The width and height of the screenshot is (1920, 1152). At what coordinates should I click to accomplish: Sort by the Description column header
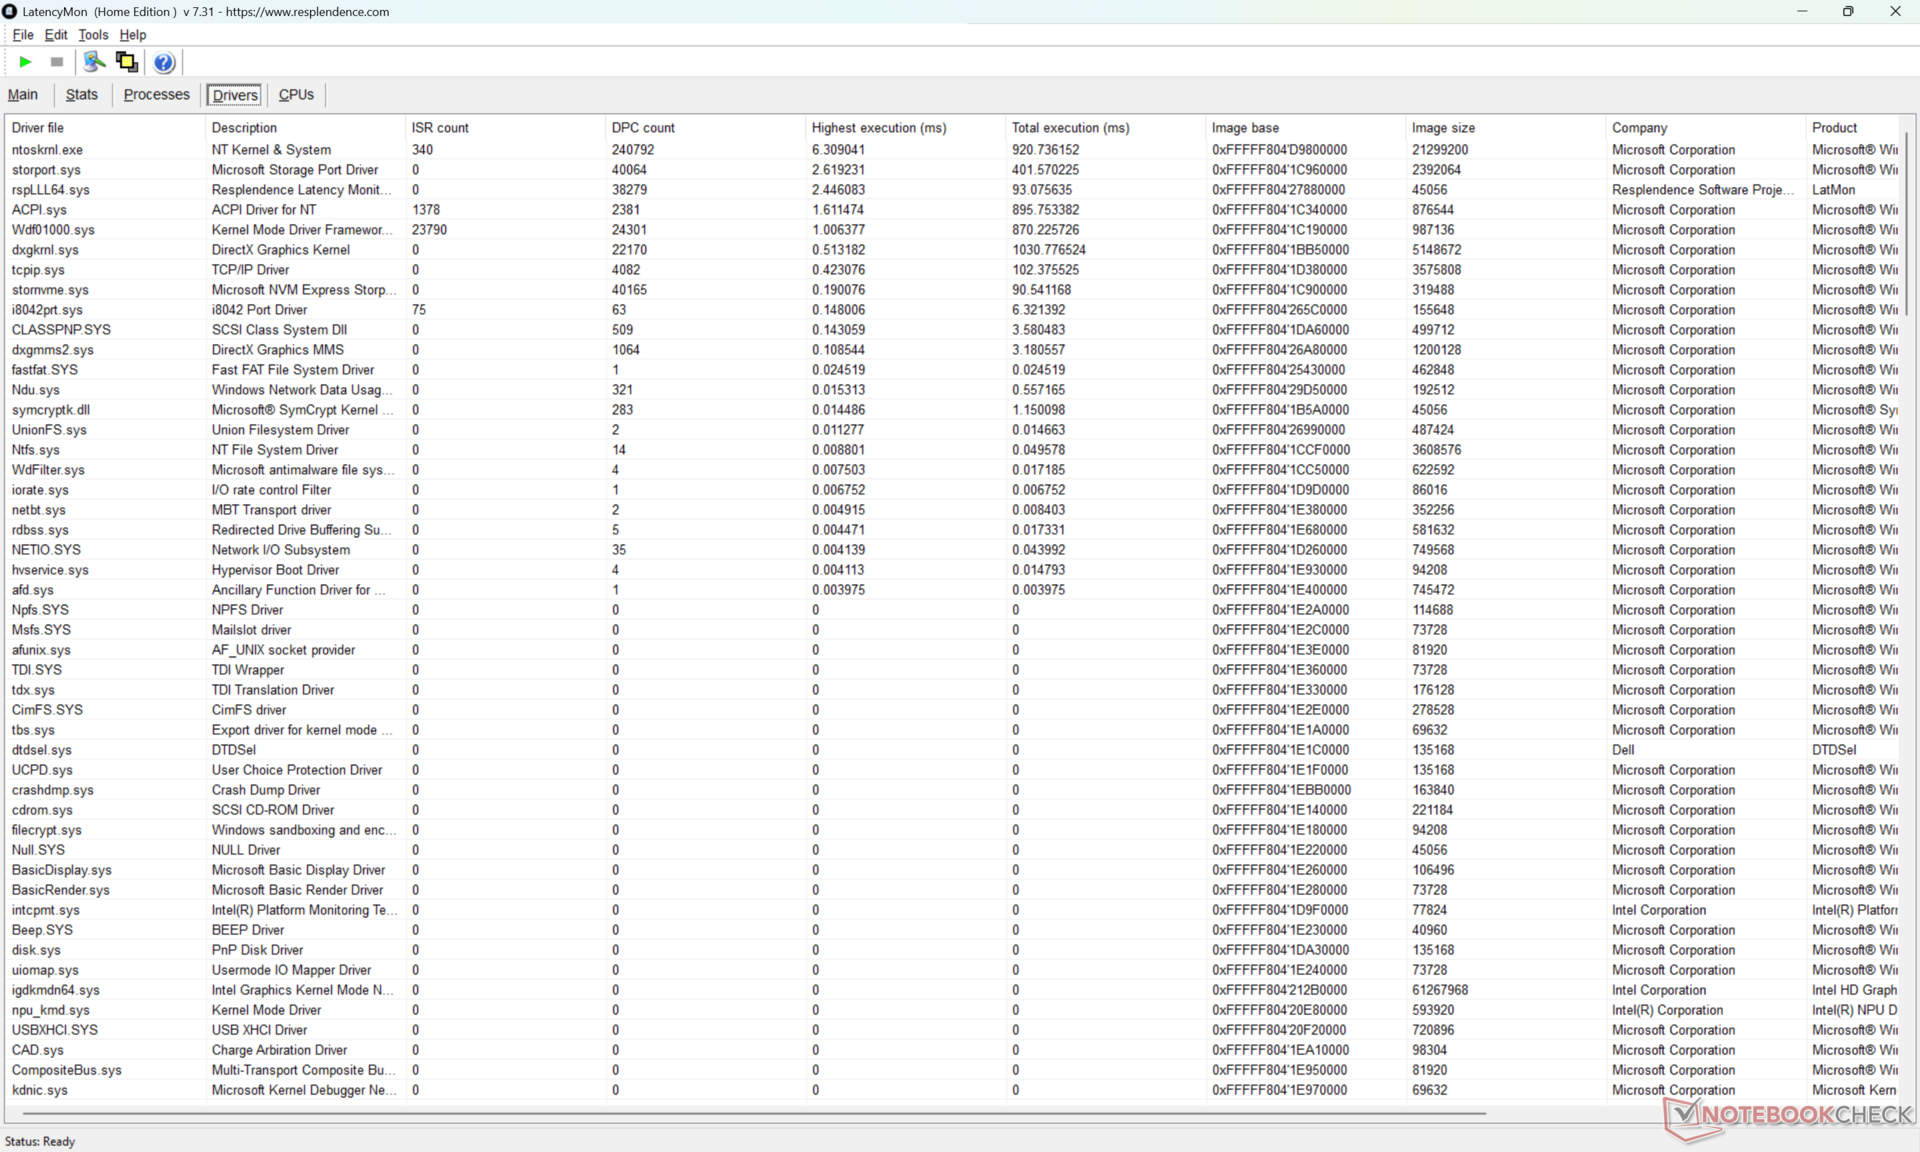coord(305,128)
